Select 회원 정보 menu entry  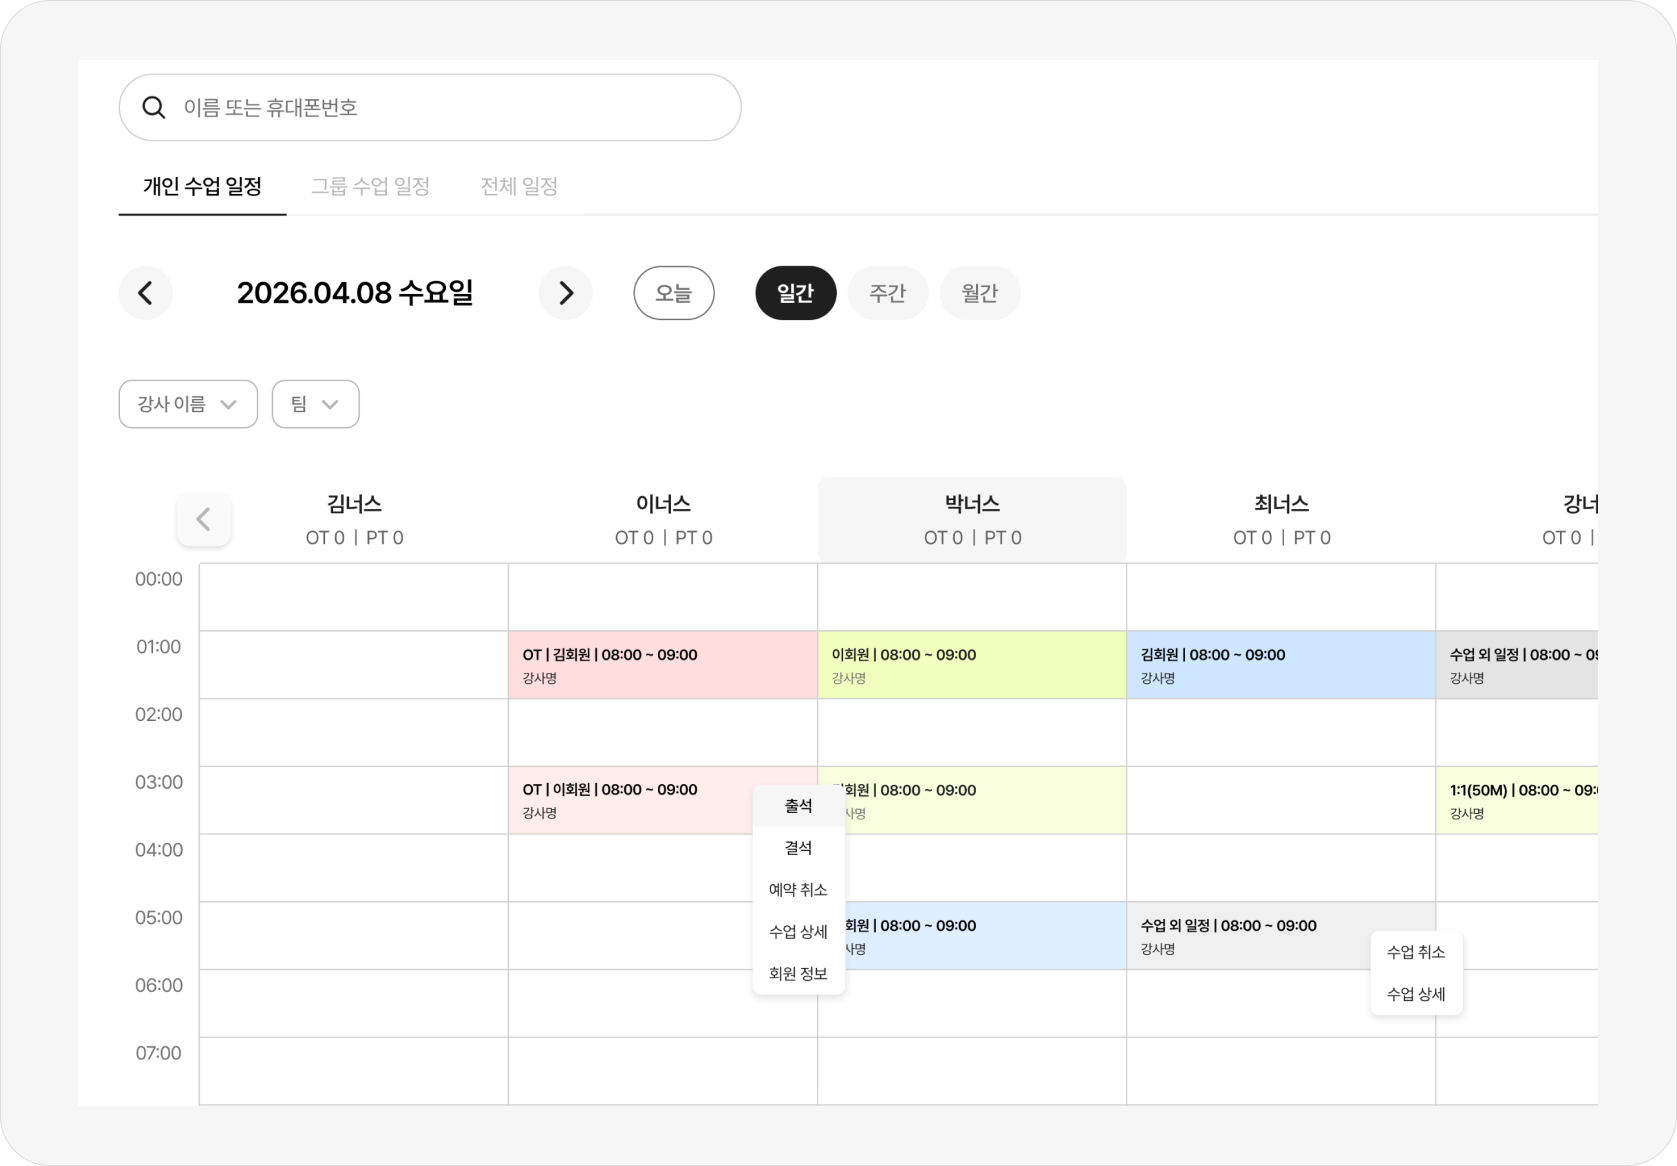point(798,974)
